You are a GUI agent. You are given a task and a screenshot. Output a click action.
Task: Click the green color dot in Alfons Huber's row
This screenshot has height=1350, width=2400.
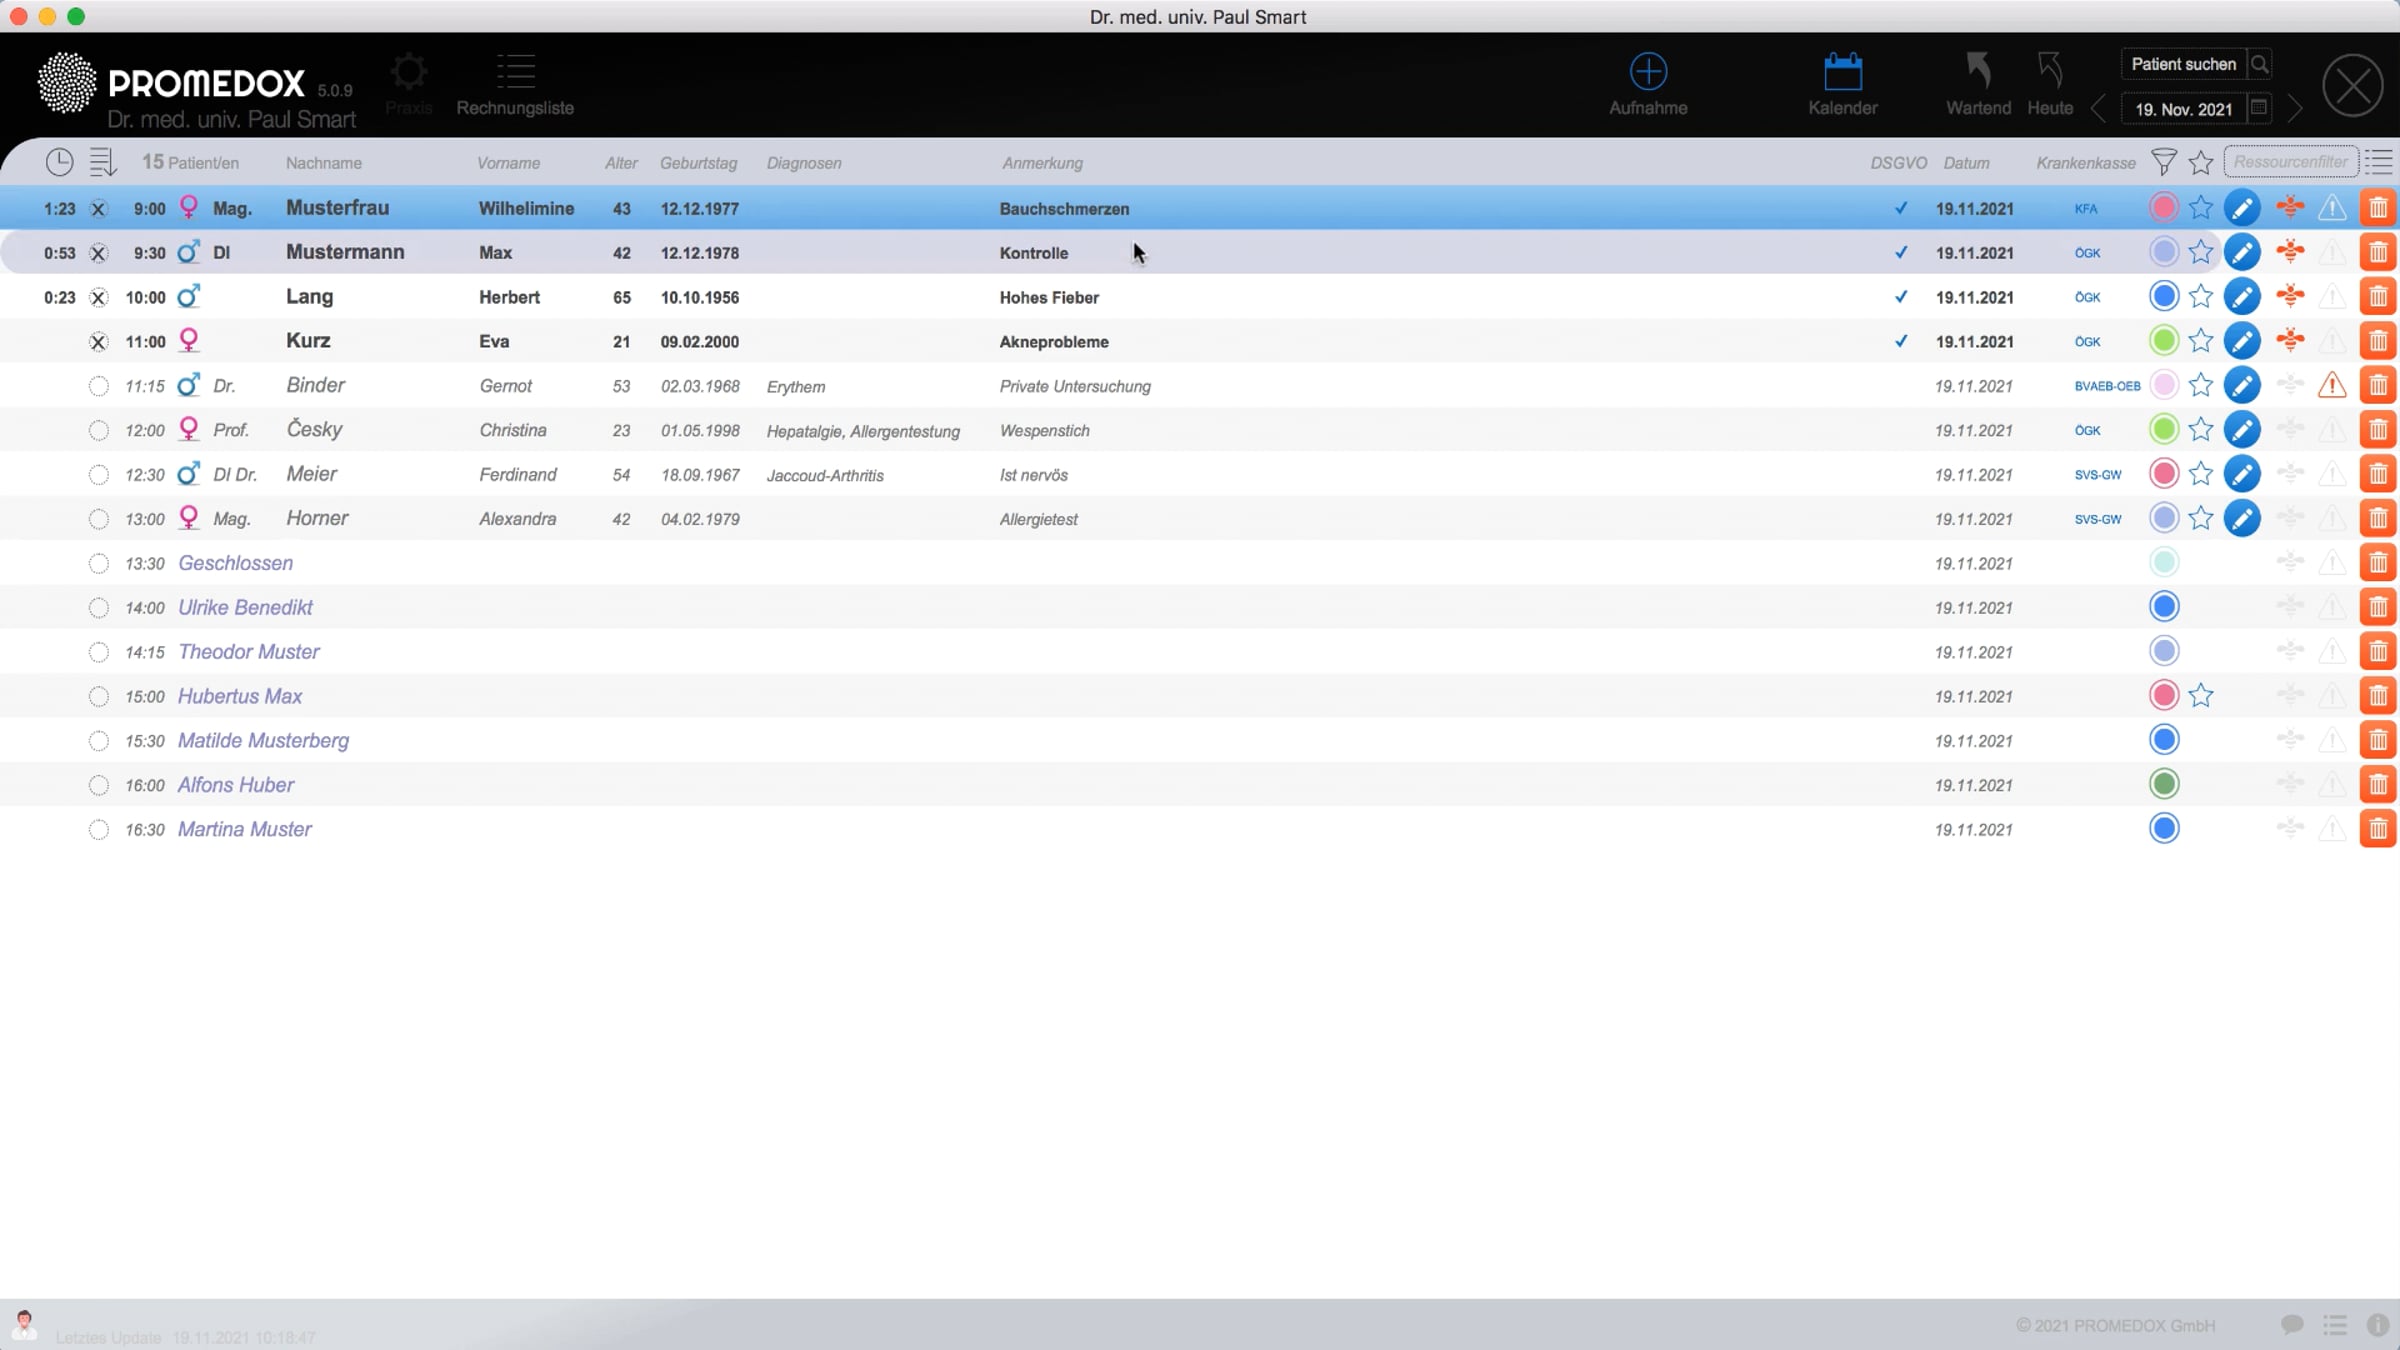point(2163,784)
